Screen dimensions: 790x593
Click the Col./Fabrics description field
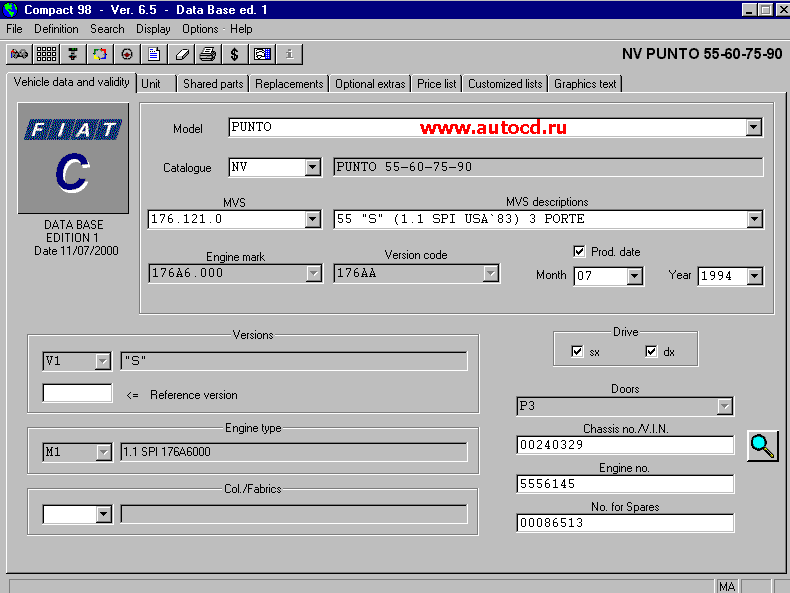pyautogui.click(x=294, y=514)
